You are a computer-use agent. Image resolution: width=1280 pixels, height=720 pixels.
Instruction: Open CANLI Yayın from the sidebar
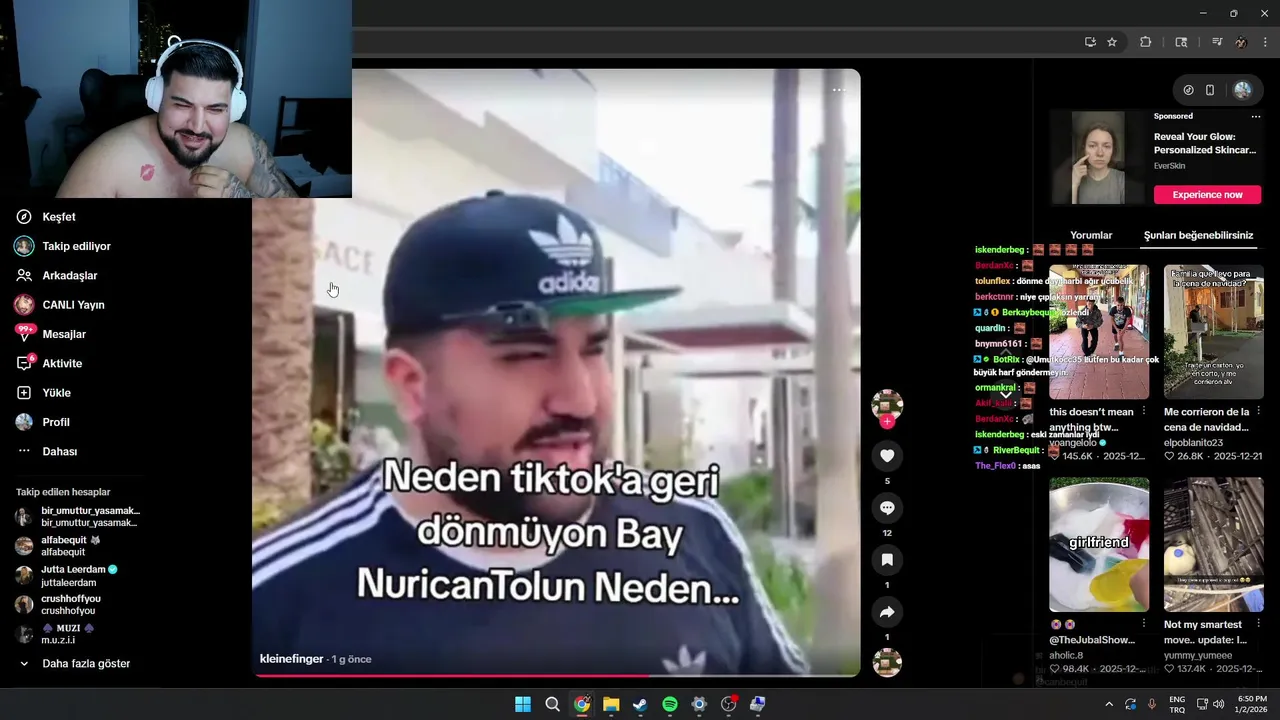(x=60, y=305)
